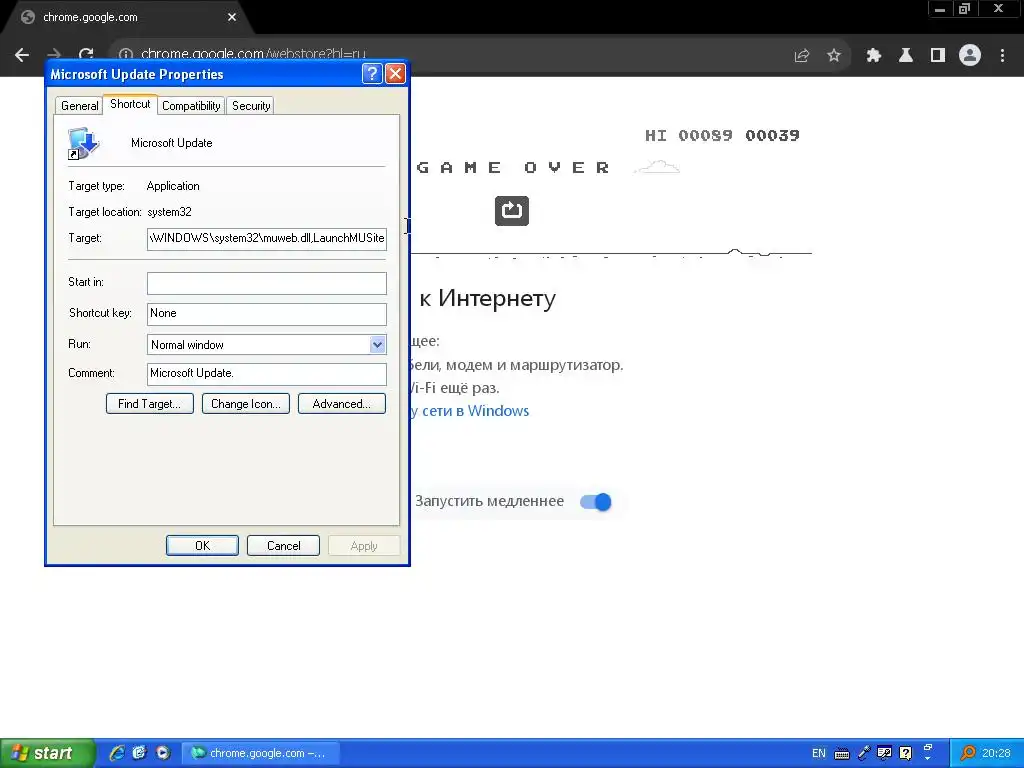Click the HI 00089 00039 score
The image size is (1024, 768).
[x=722, y=135]
